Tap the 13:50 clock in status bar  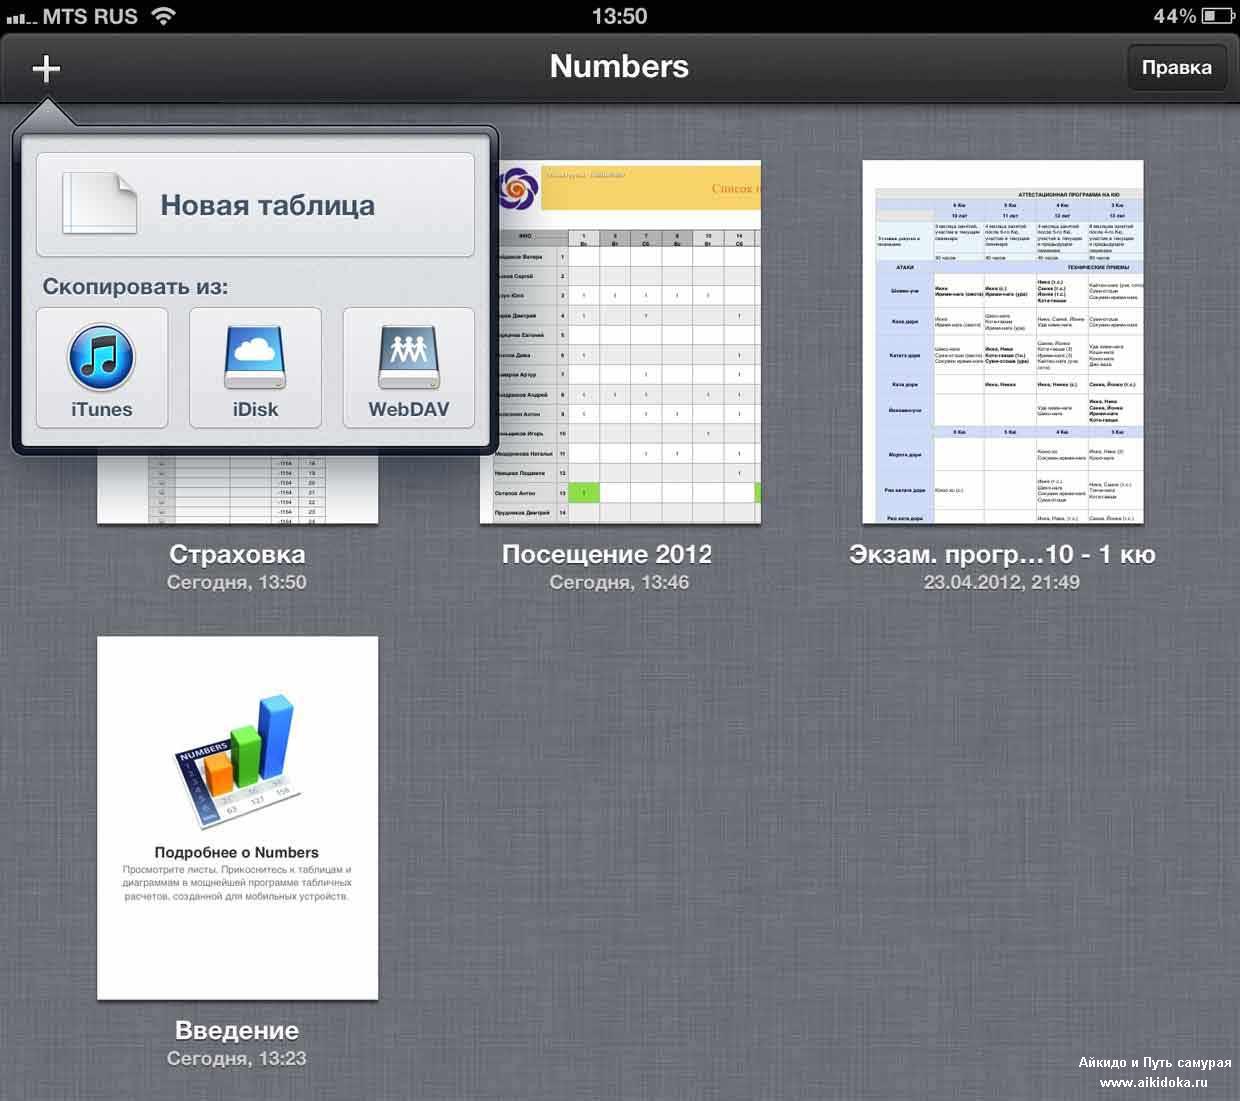pos(619,16)
